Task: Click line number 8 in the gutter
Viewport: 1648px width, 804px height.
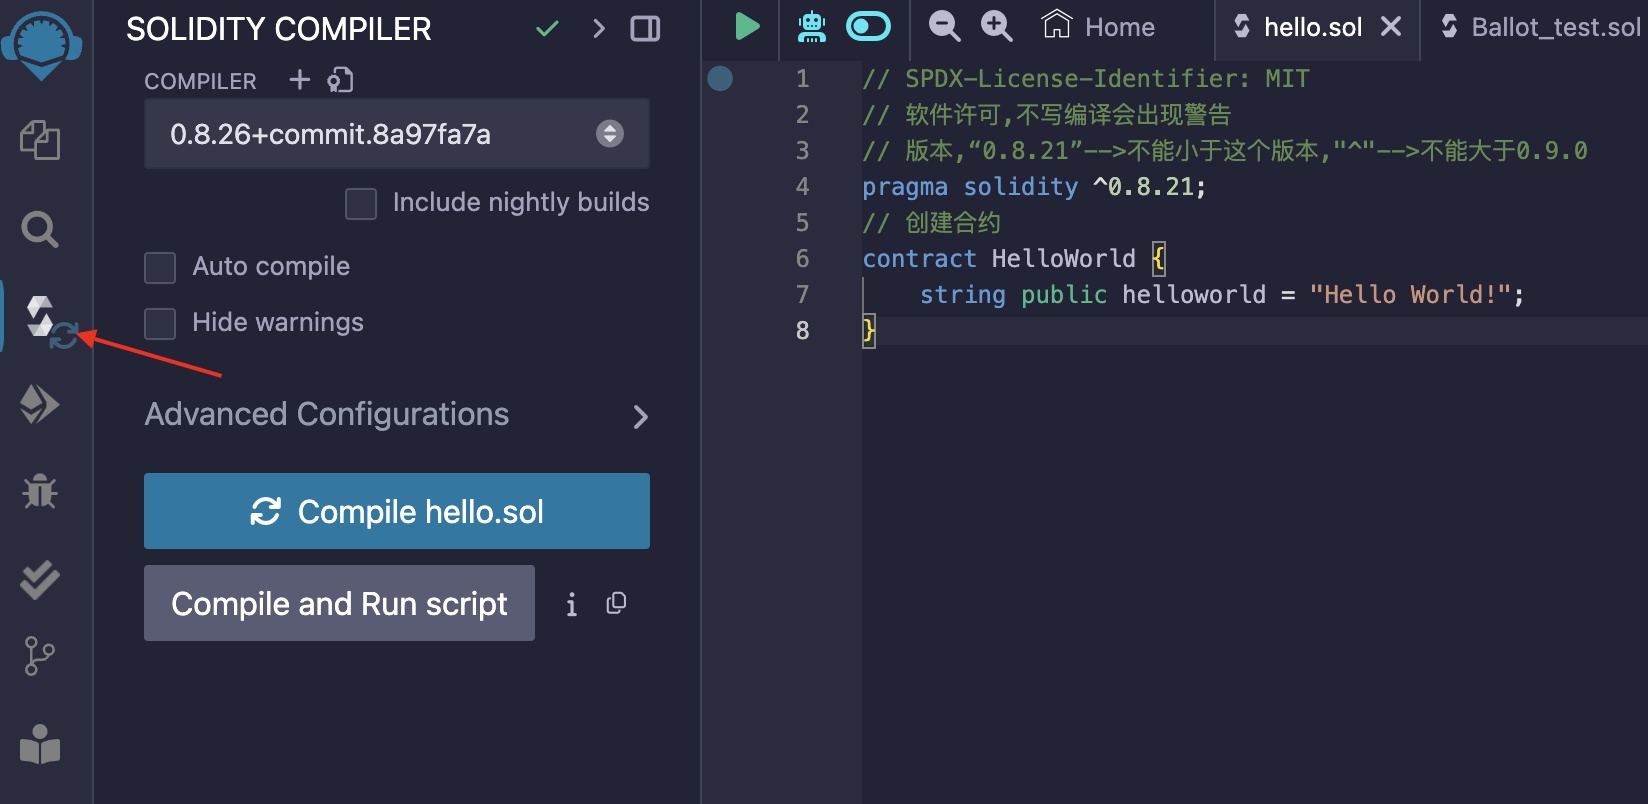Action: 802,330
